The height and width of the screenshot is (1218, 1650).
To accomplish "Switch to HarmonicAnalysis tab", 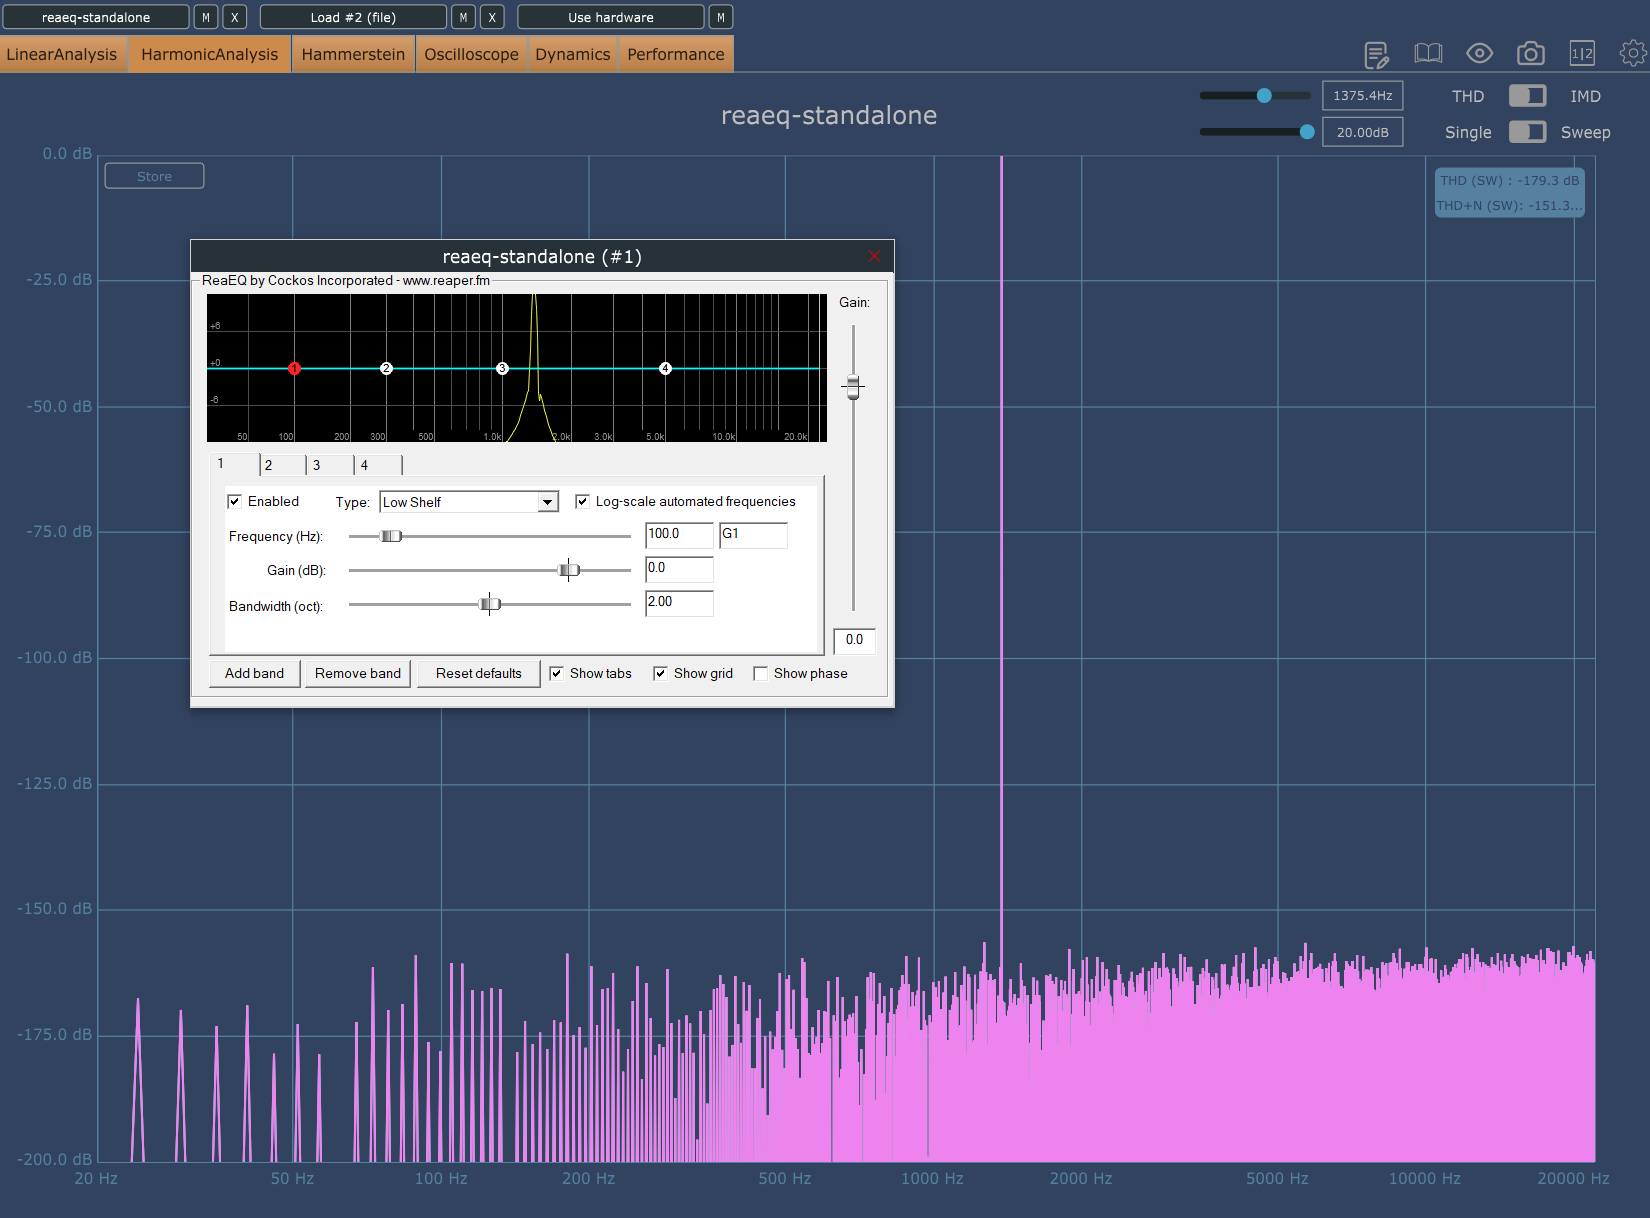I will [x=209, y=54].
